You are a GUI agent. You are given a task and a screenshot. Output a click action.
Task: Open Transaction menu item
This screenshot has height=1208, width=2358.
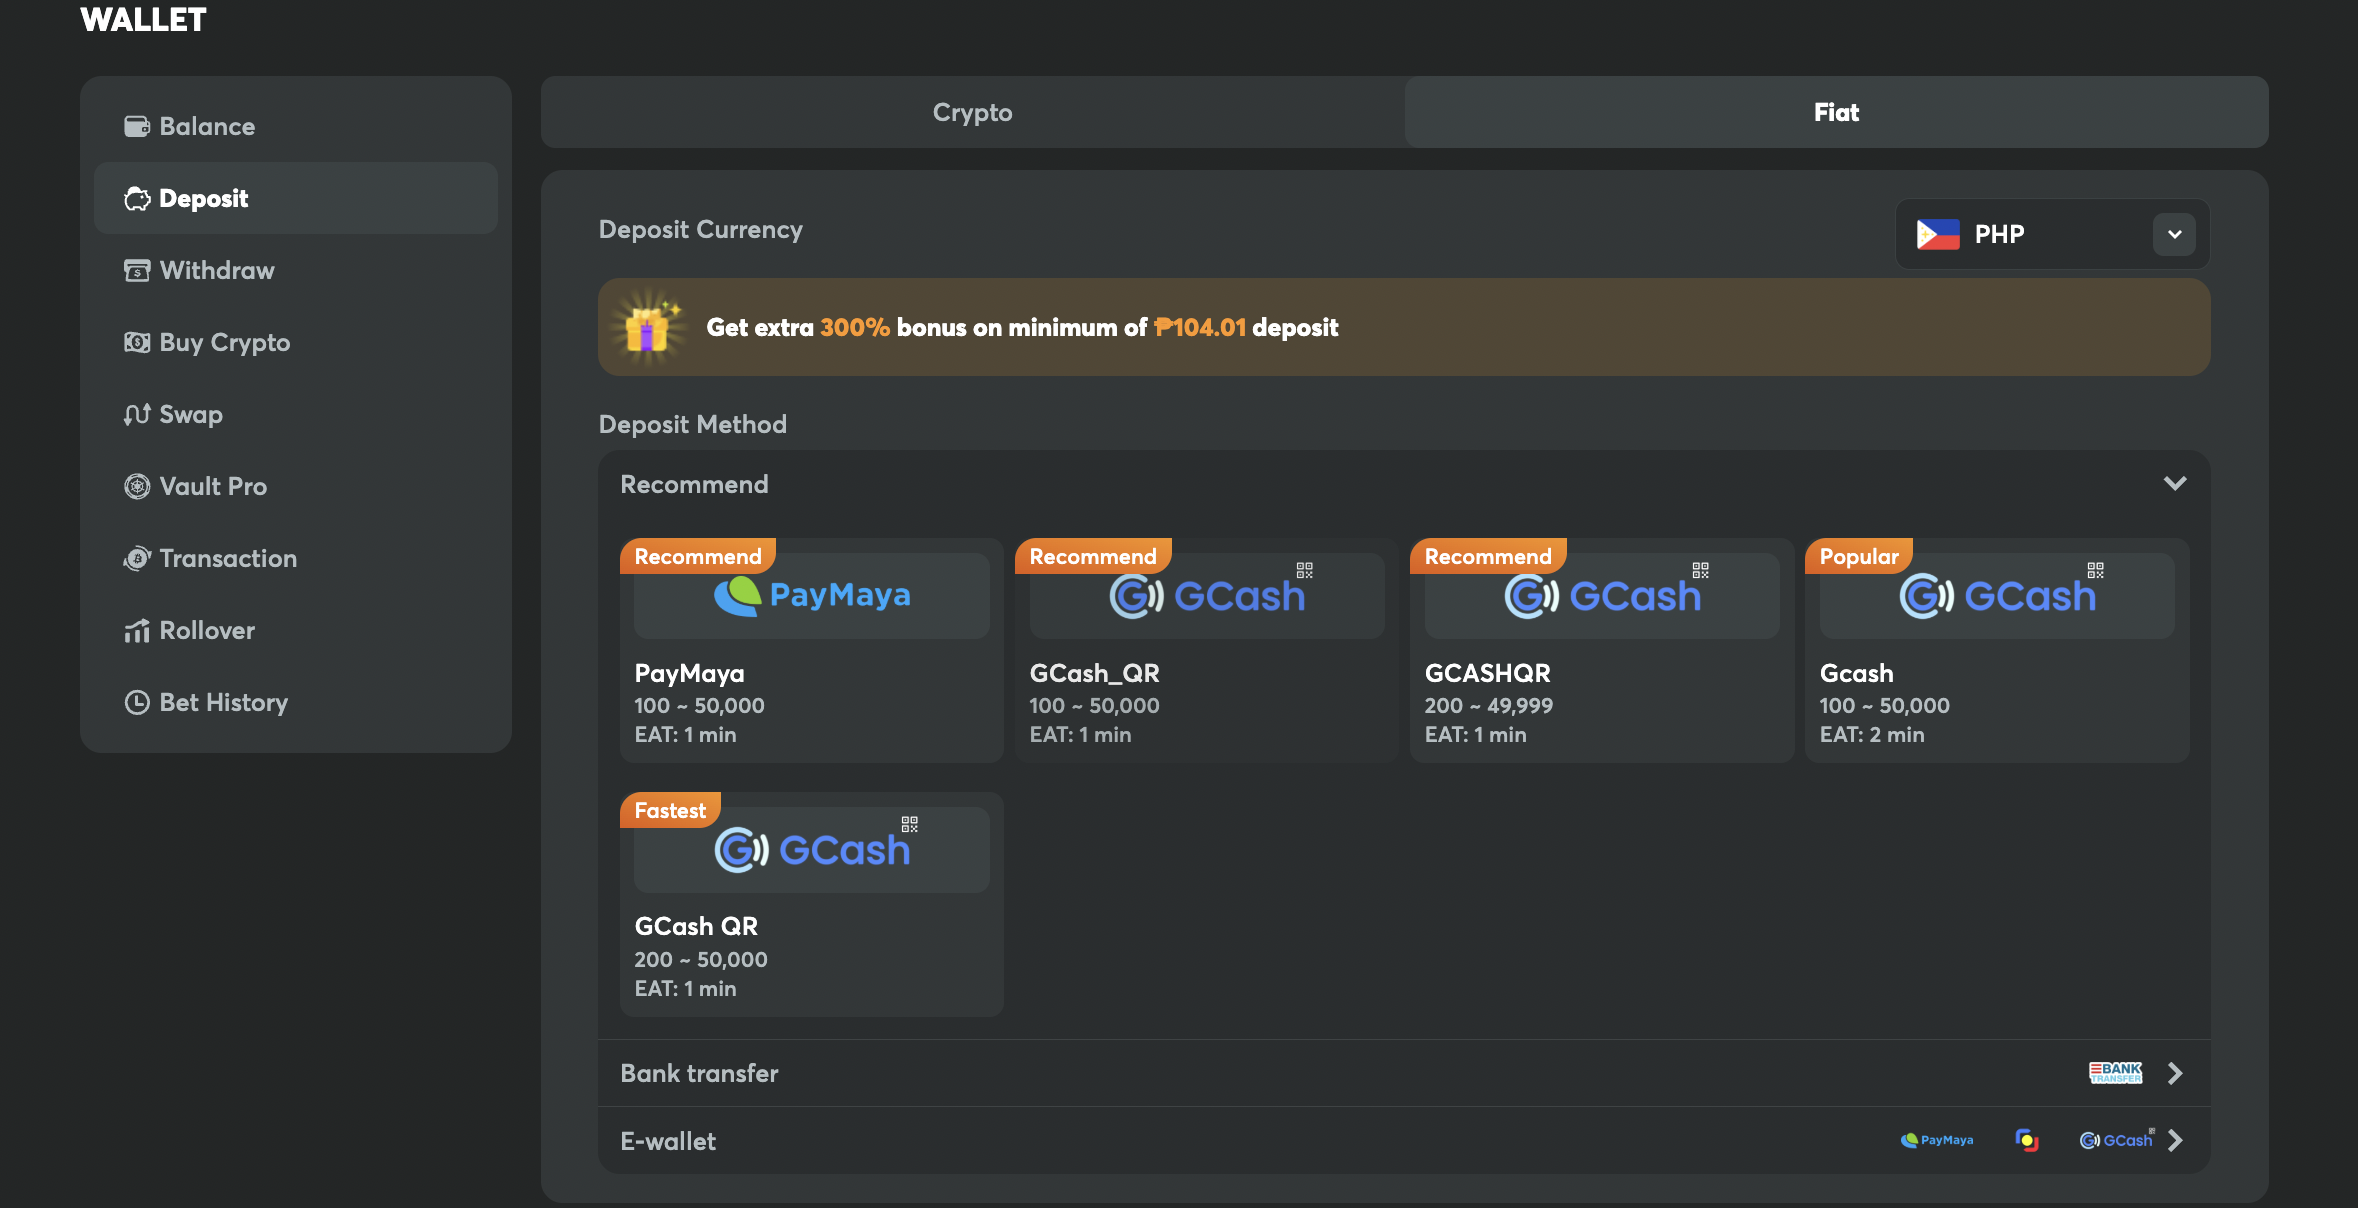coord(296,558)
